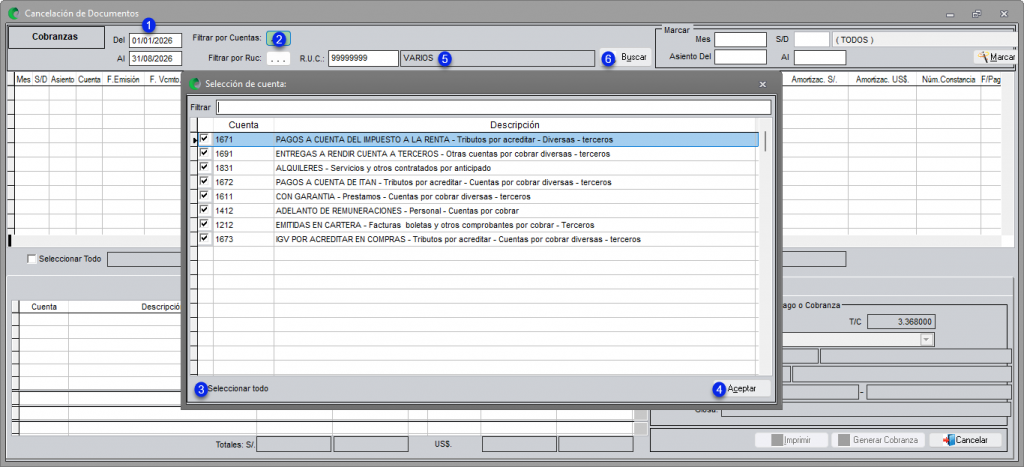Click the Descripción column header in dialog
1024x467 pixels.
tap(515, 125)
